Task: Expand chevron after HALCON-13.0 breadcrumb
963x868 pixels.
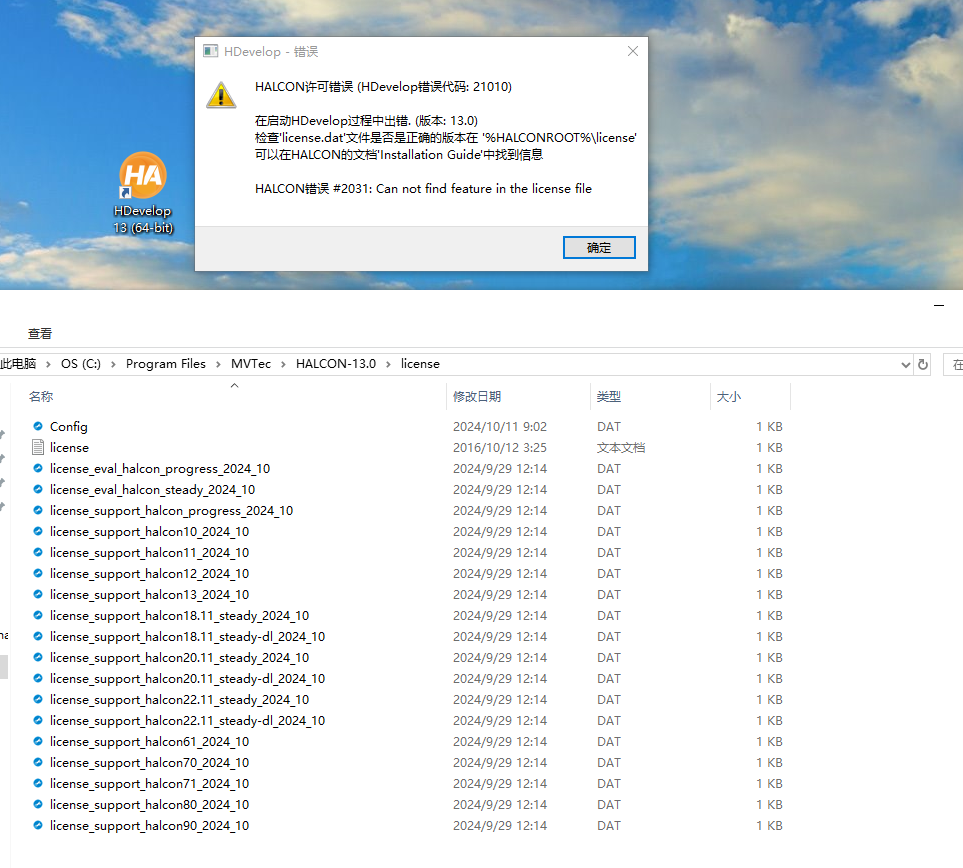Action: 388,364
